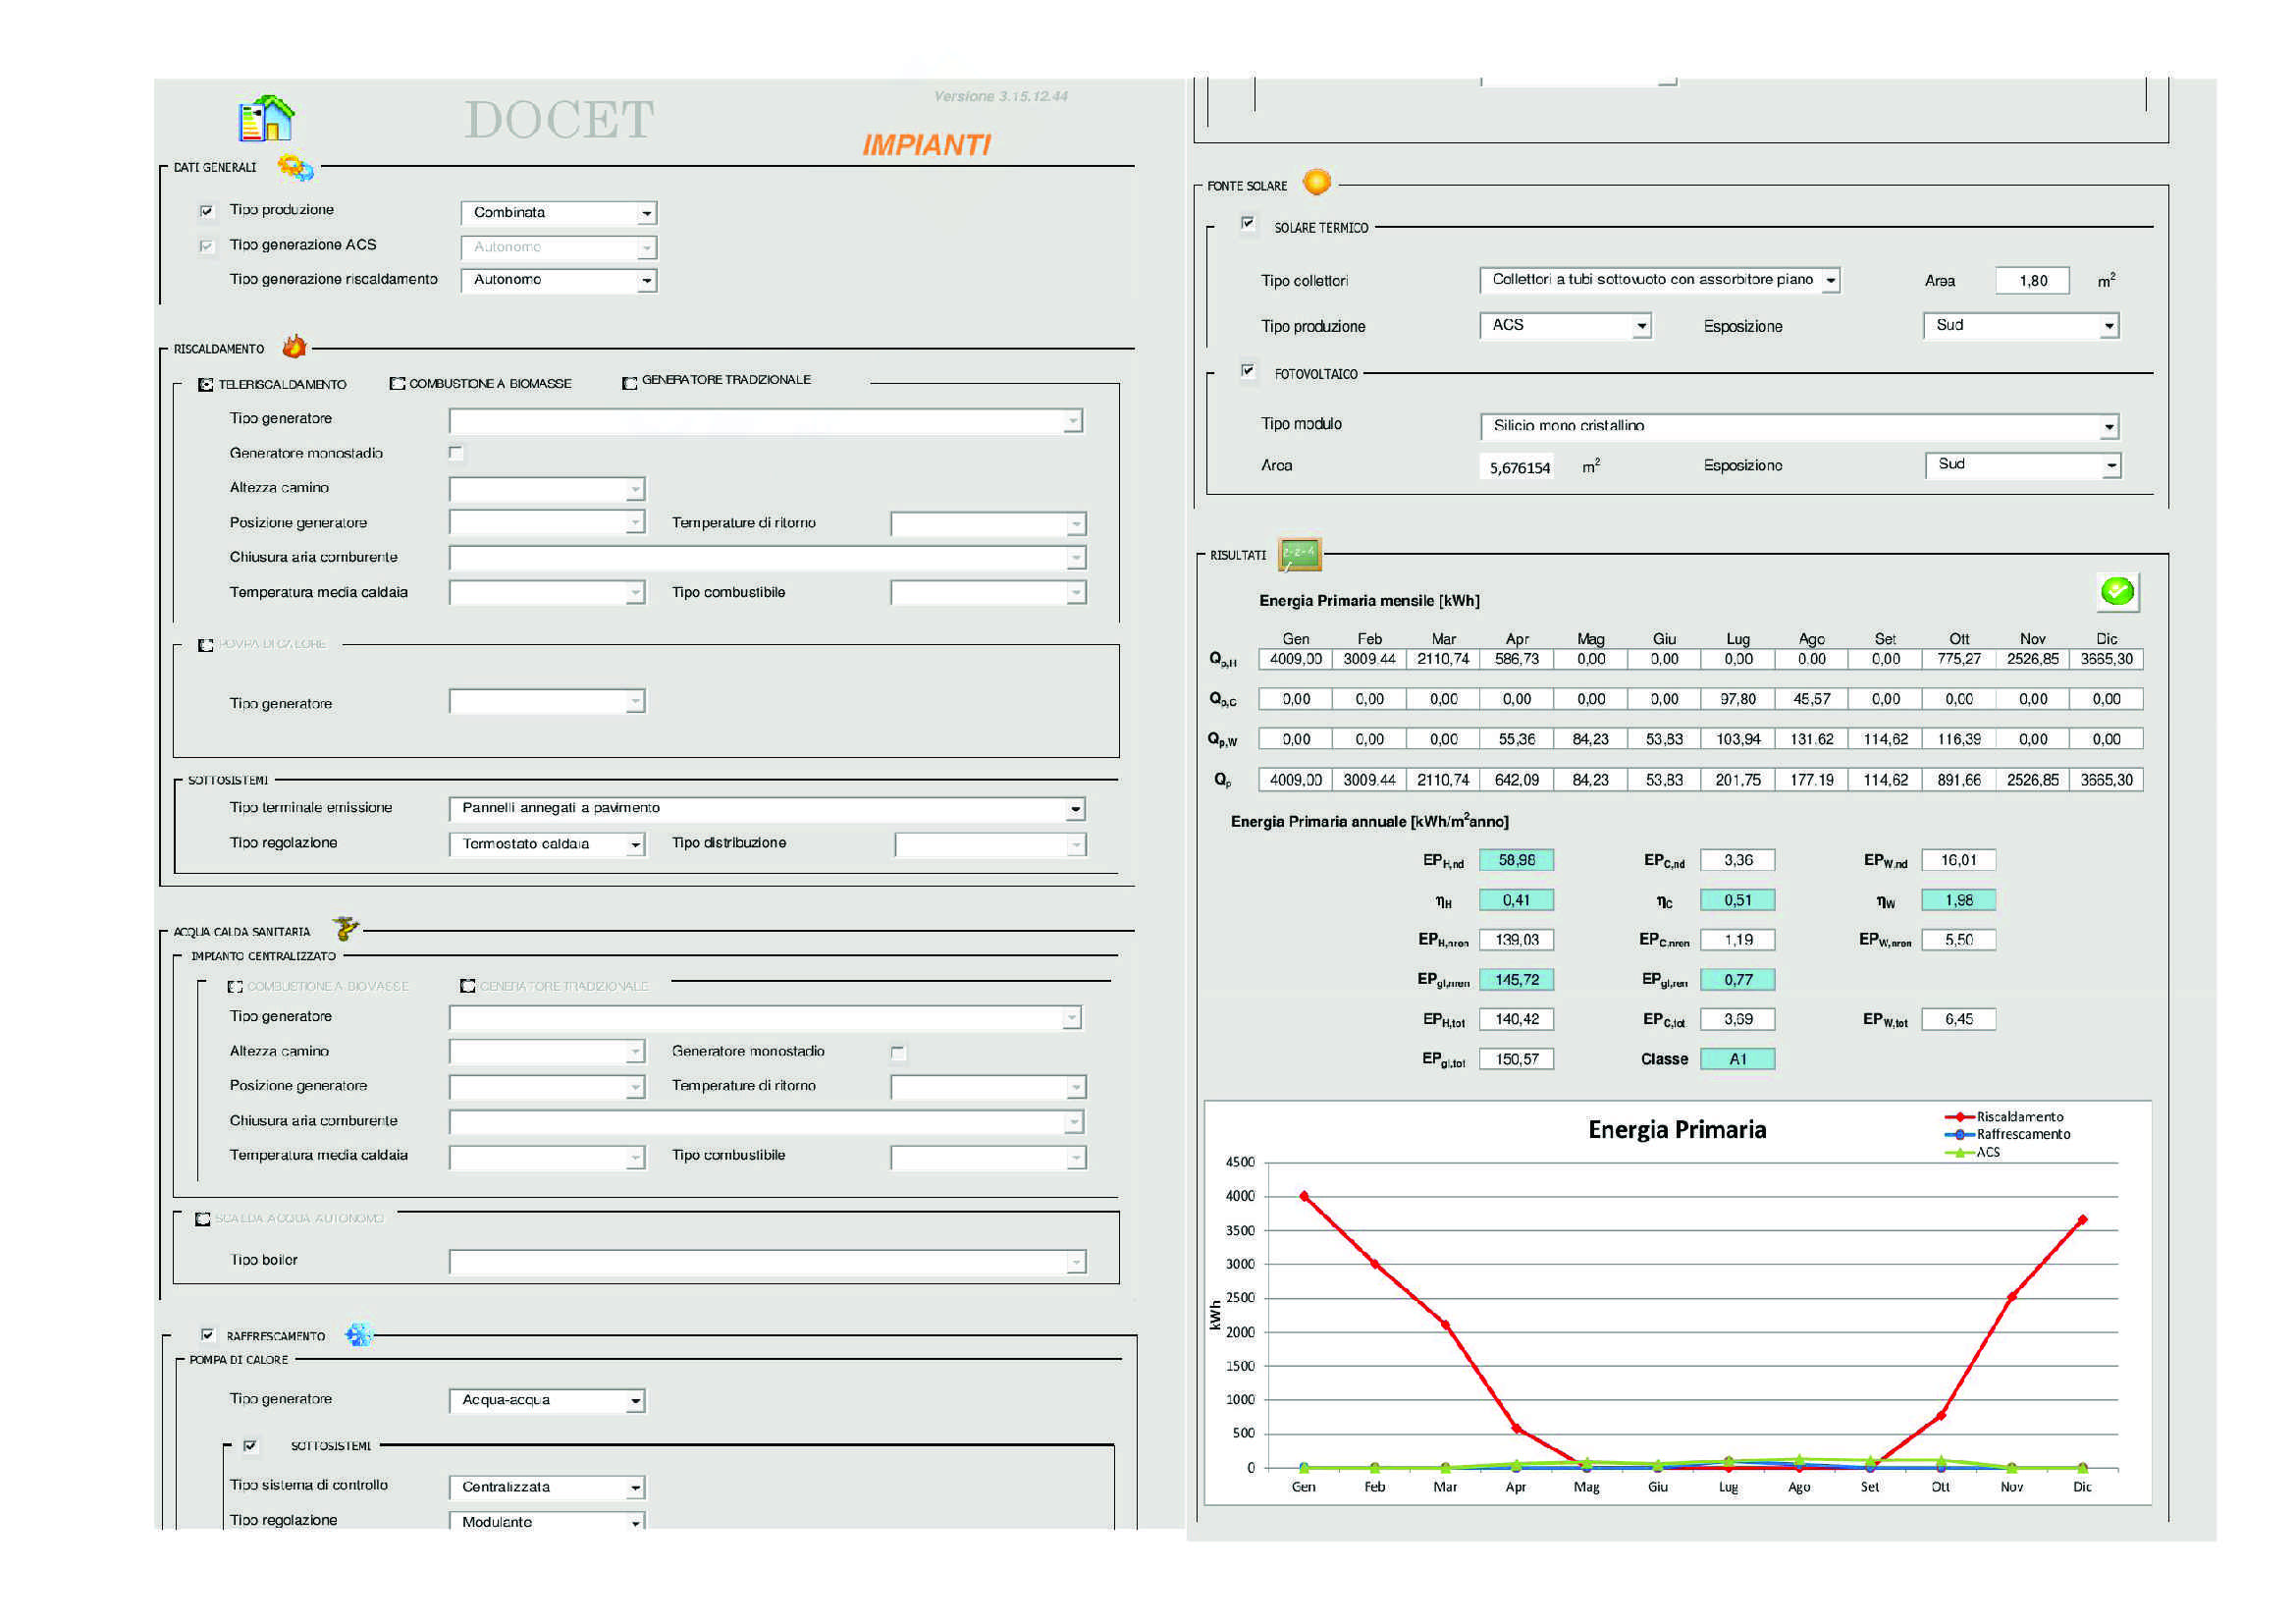Image resolution: width=2296 pixels, height=1624 pixels.
Task: Expand the Tipo terminale emissione dropdown
Action: [x=1075, y=809]
